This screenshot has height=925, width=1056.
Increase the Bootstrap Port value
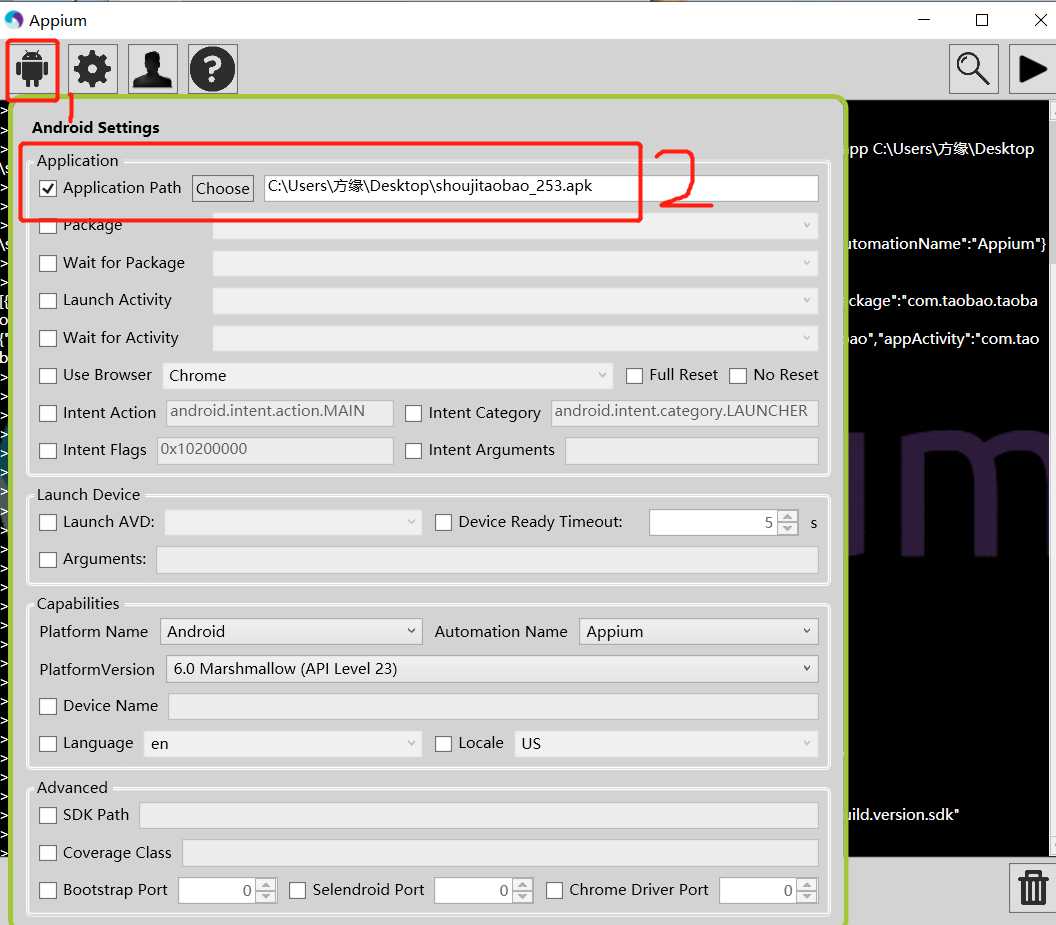point(266,884)
